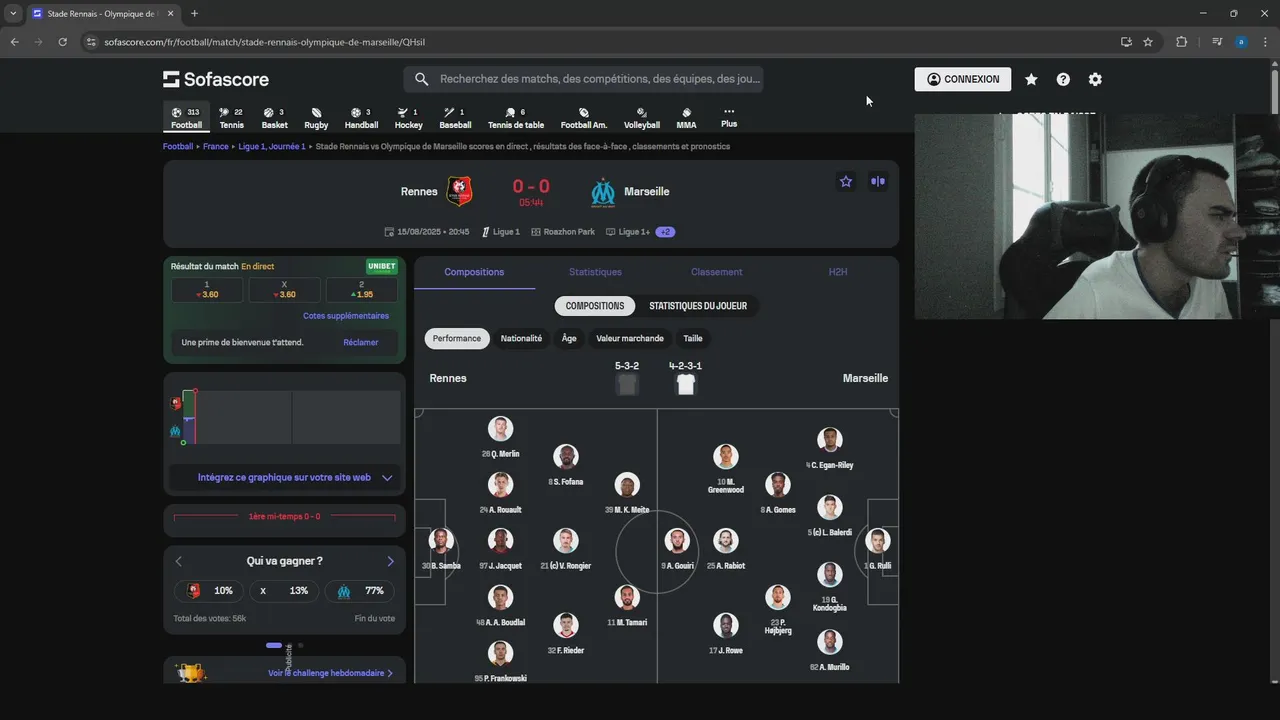Open the Handball sport category
The image size is (1280, 720).
coord(361,118)
